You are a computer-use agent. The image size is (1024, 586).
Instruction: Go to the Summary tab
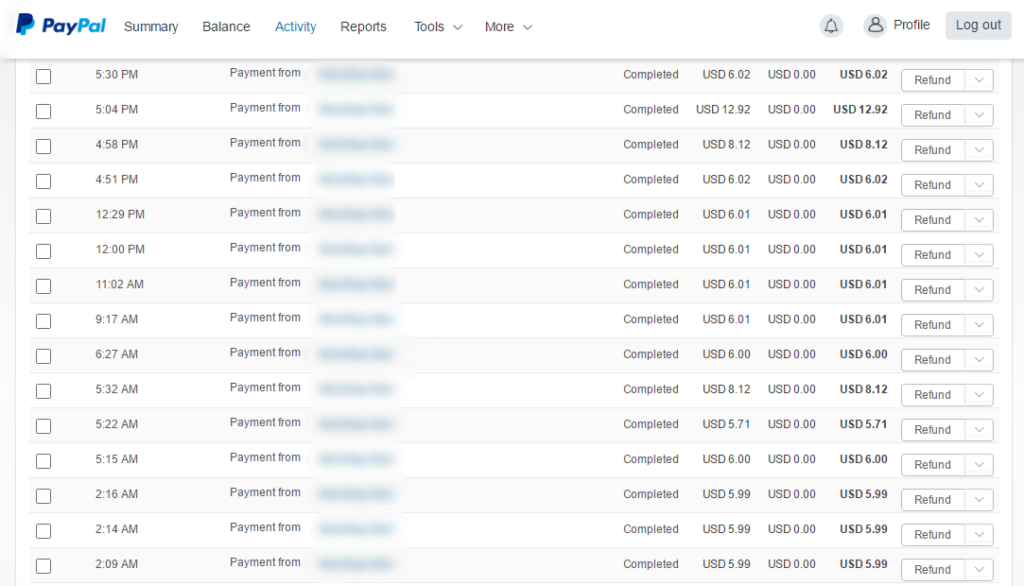151,27
